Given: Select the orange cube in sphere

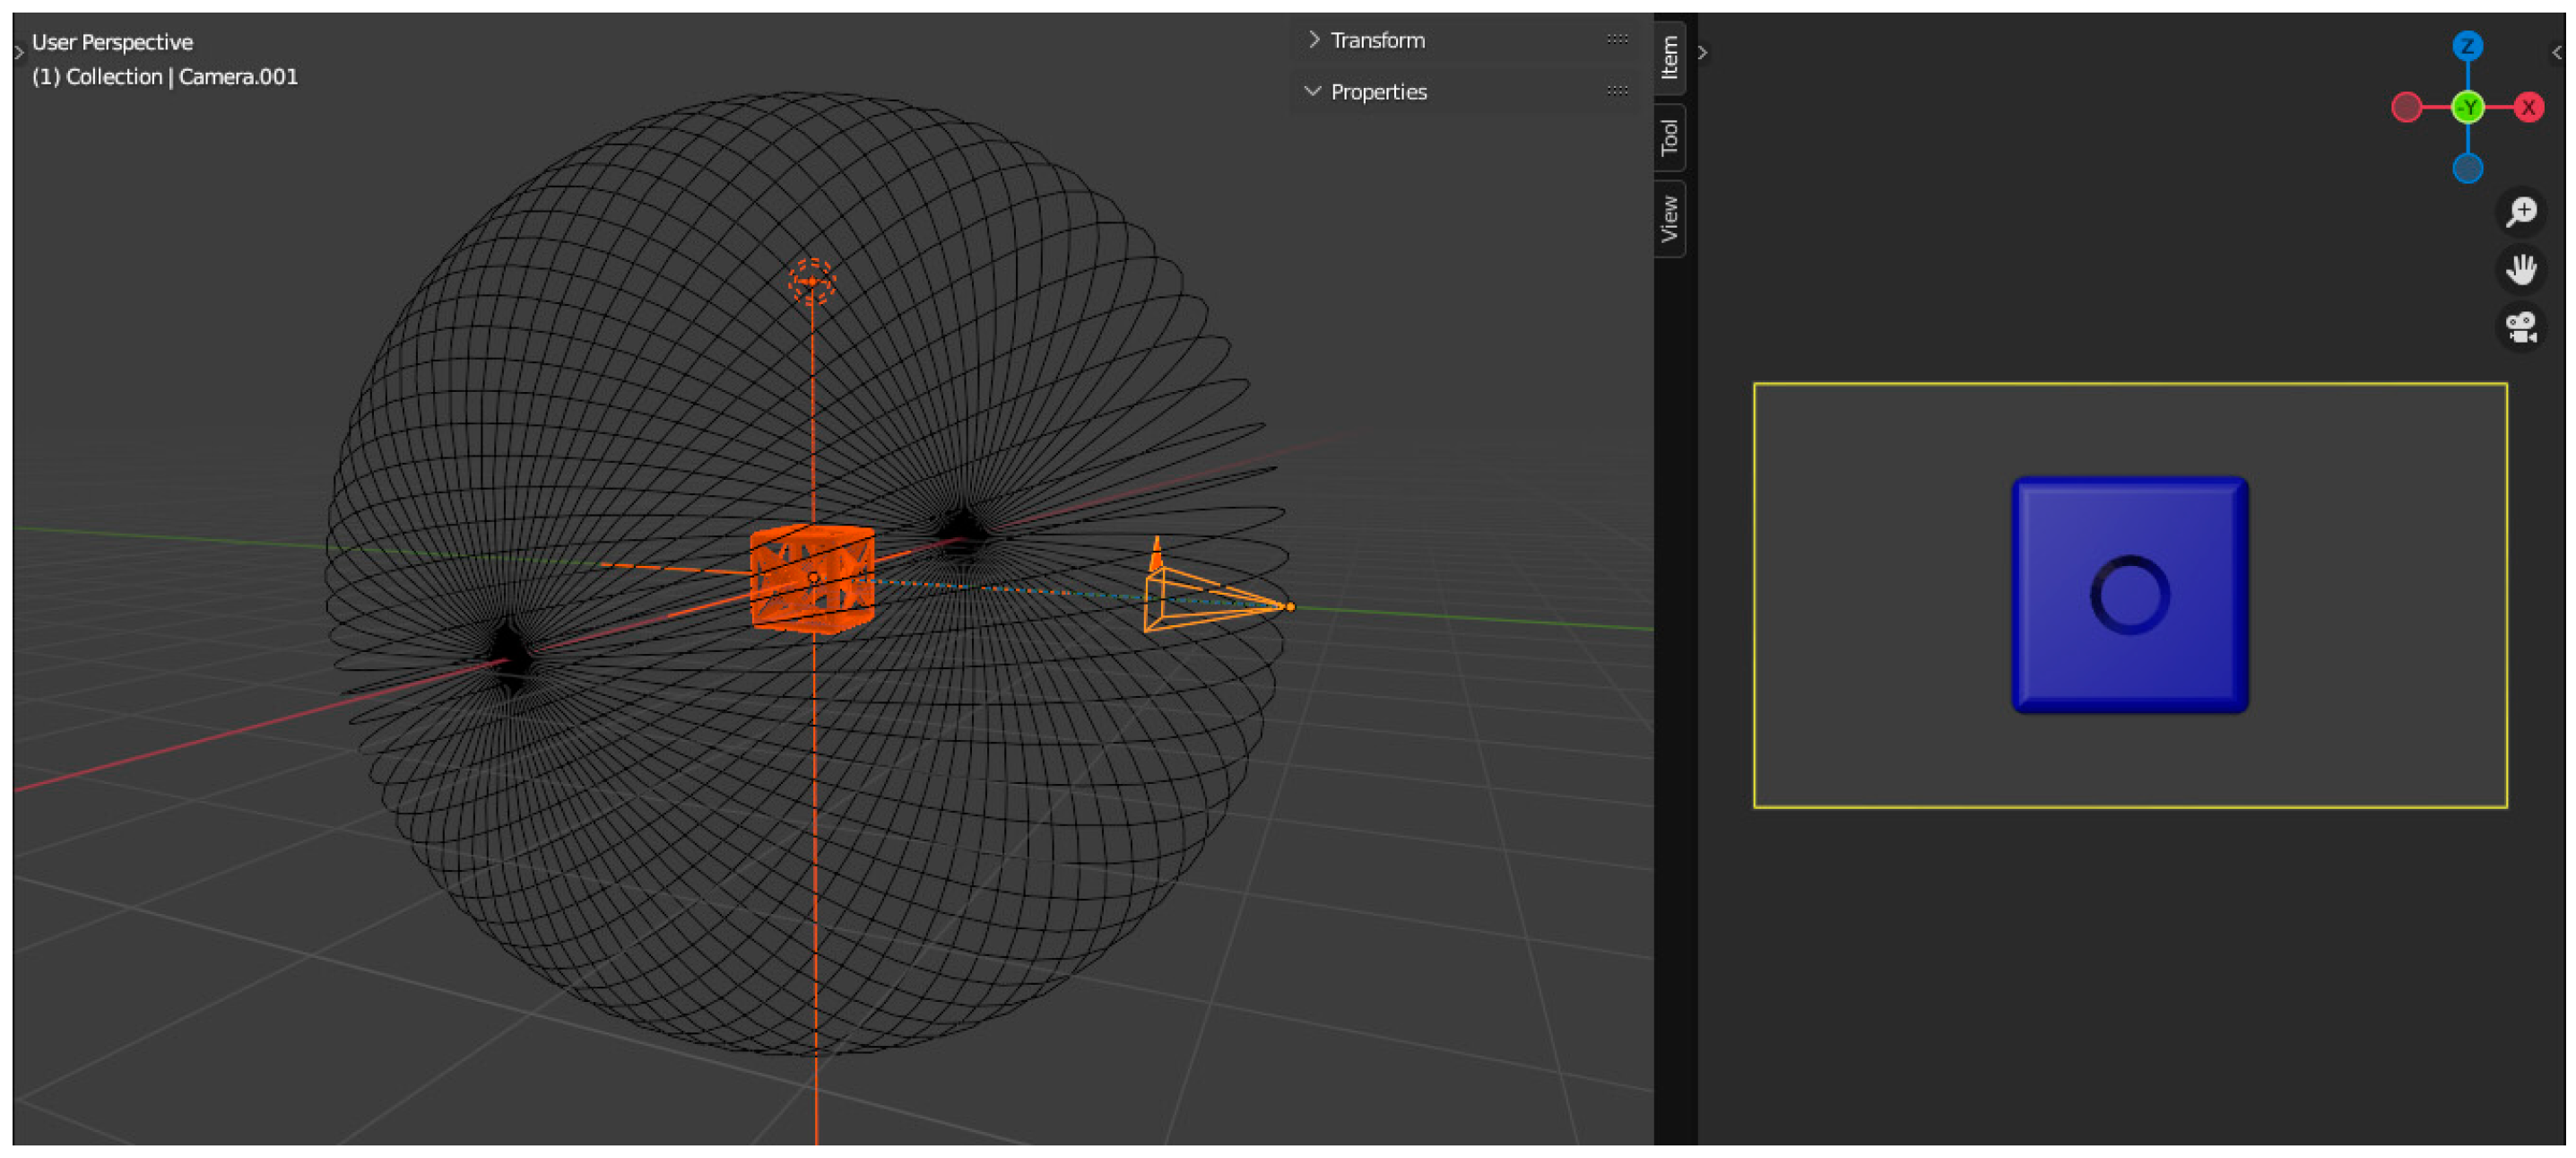Looking at the screenshot, I should point(812,579).
